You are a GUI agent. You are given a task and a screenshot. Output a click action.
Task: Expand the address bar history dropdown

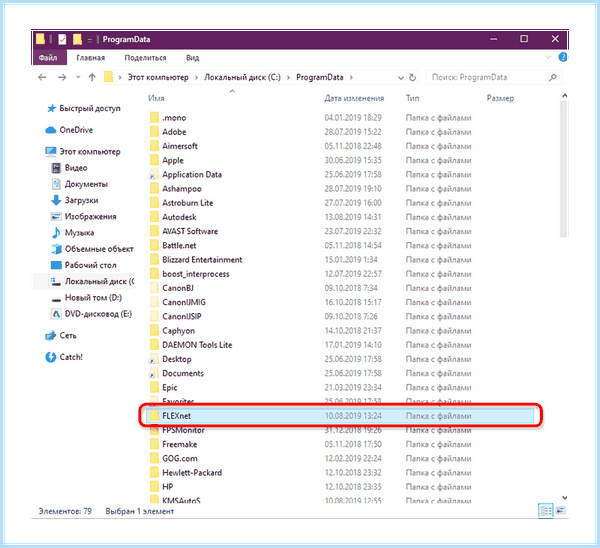[x=401, y=78]
